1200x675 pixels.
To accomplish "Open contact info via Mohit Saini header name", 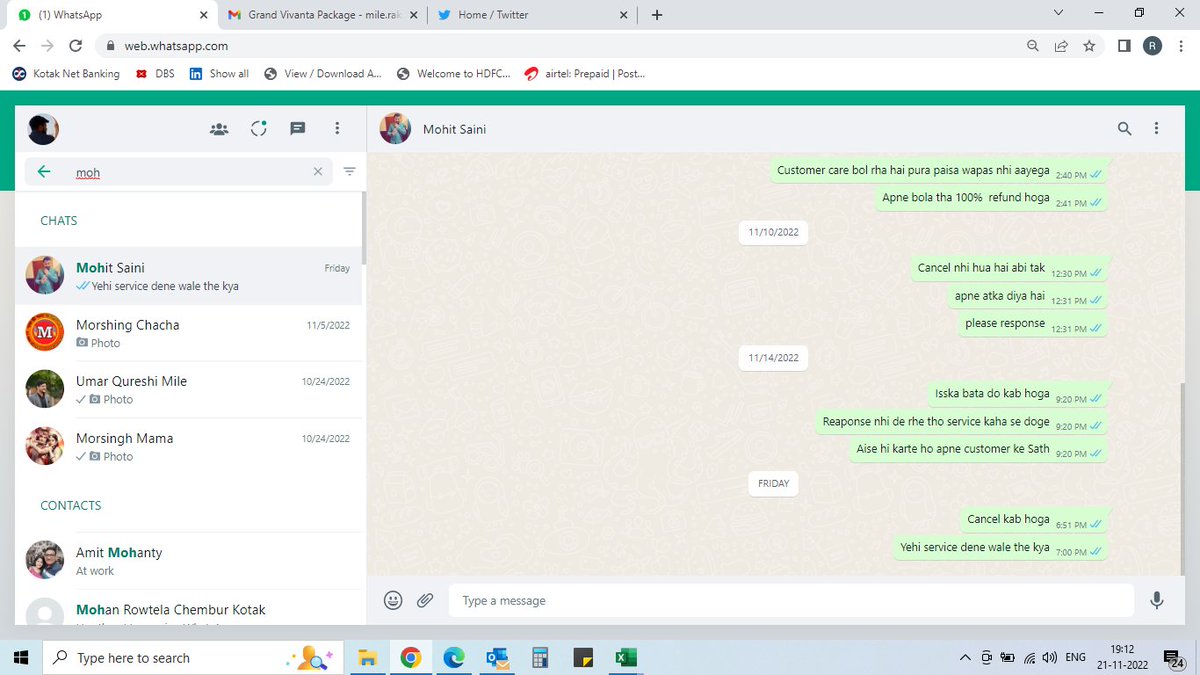I will tap(455, 129).
